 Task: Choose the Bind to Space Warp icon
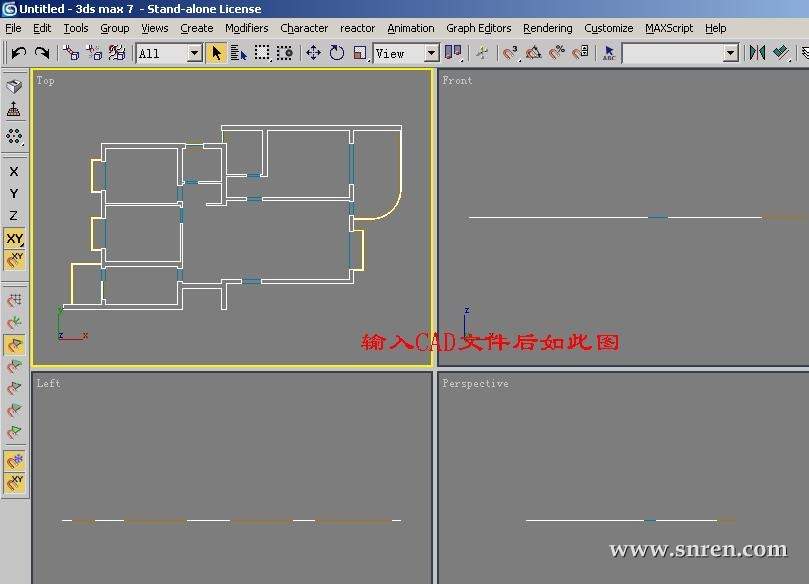point(117,53)
